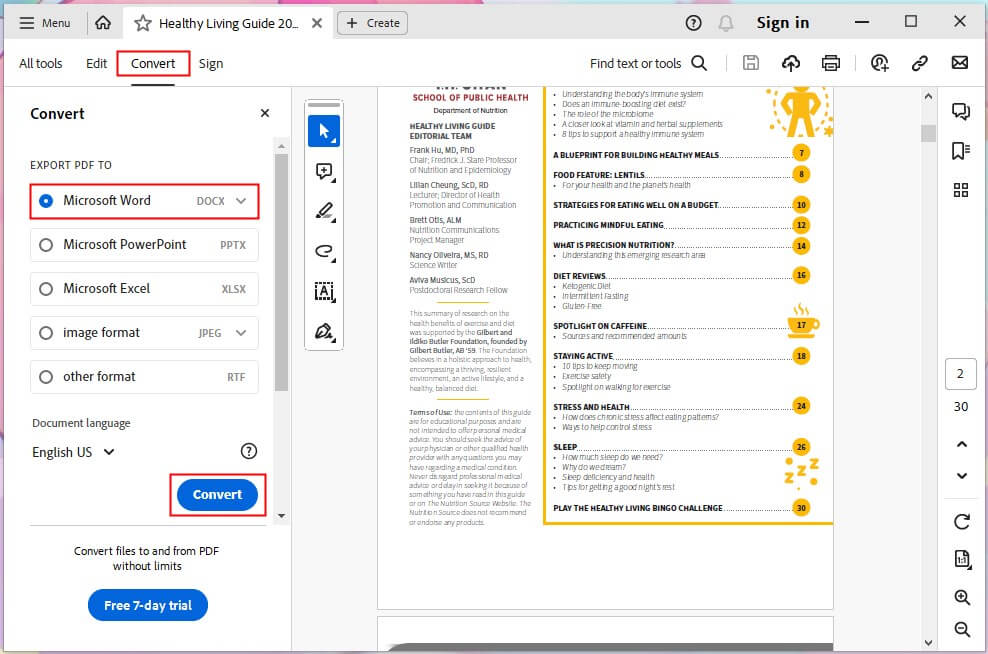Click the Create button

(x=372, y=23)
